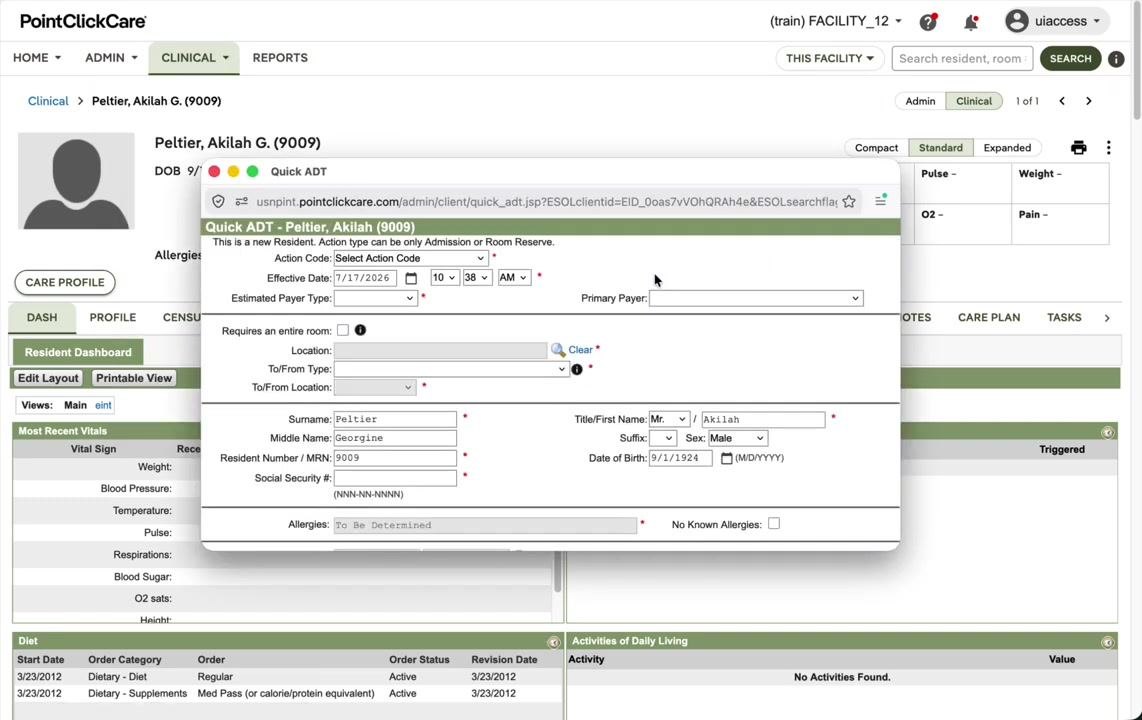Collapse the Most Recent Vitals right panel icon

1107,432
